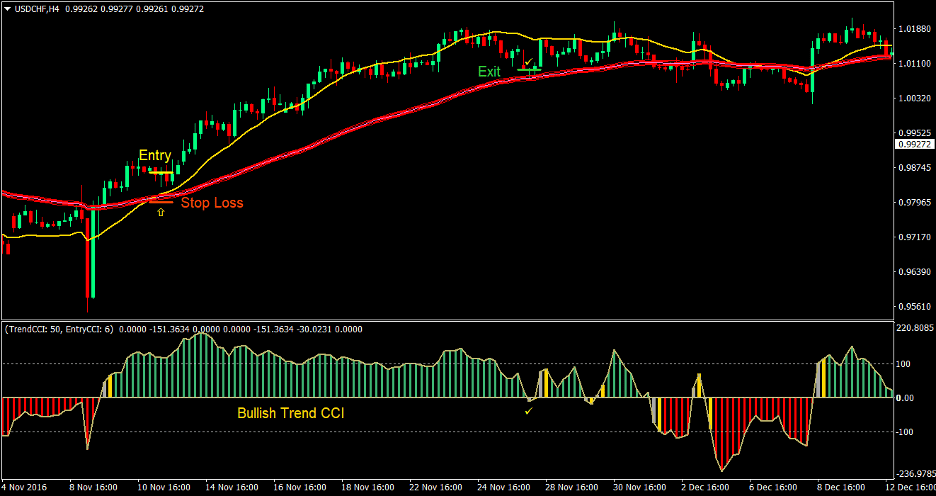Click the yellow Entry price line
The image size is (936, 496).
pos(161,172)
